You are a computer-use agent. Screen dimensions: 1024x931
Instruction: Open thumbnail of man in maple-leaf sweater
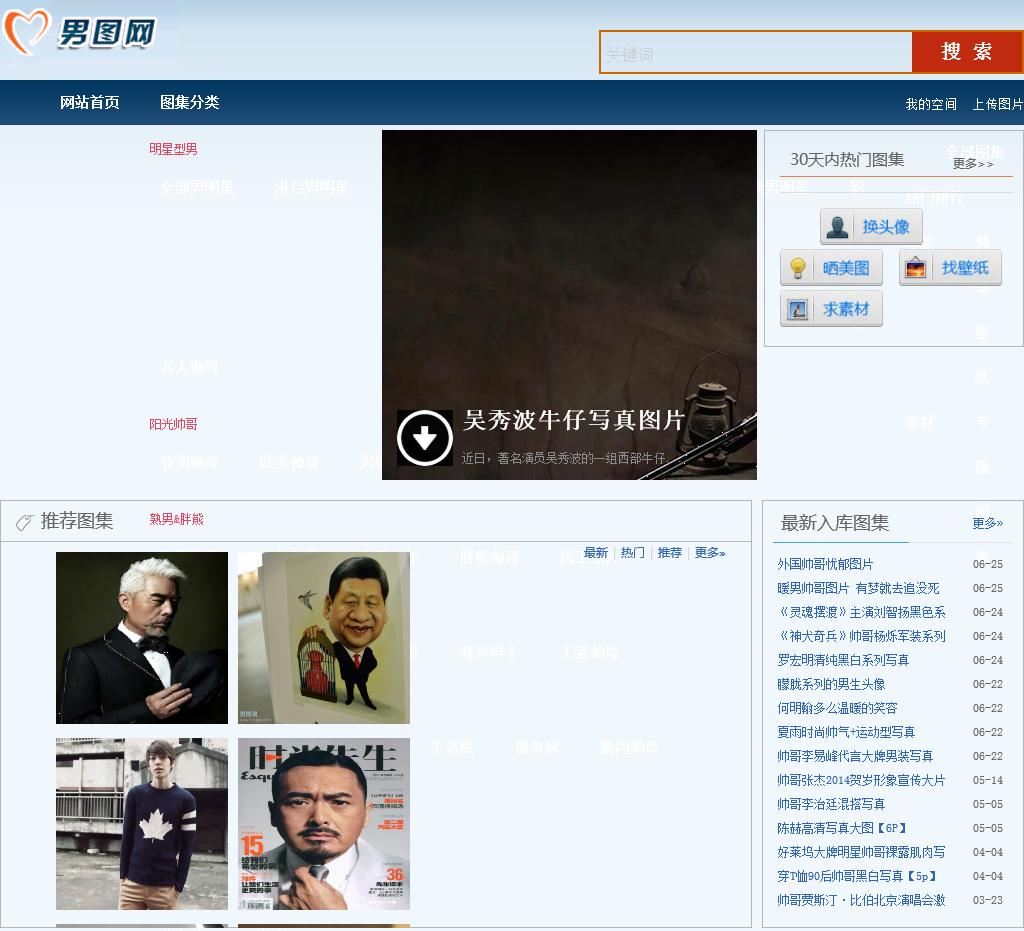point(142,824)
